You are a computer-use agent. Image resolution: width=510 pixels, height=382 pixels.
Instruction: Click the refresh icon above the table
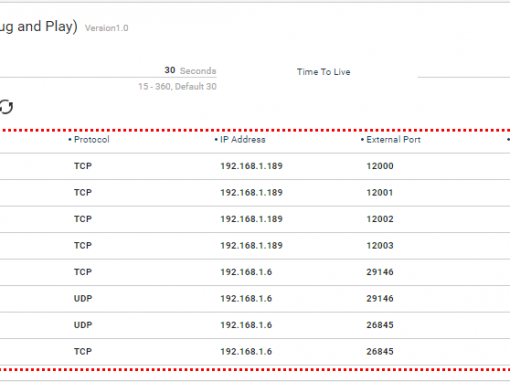pos(6,107)
